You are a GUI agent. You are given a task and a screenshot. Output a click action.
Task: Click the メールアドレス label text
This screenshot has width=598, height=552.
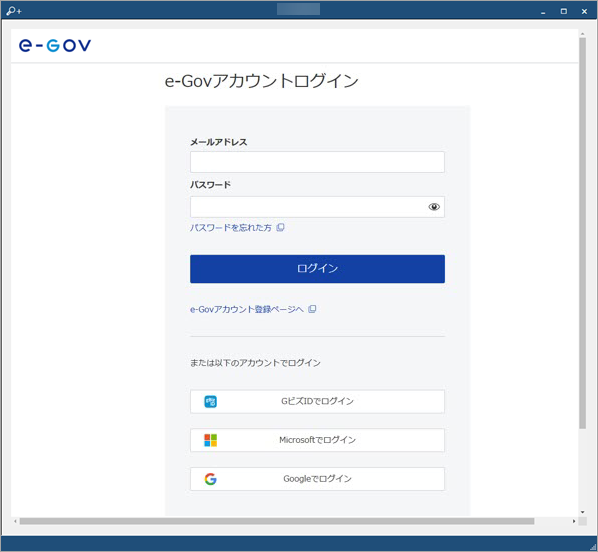coord(219,142)
